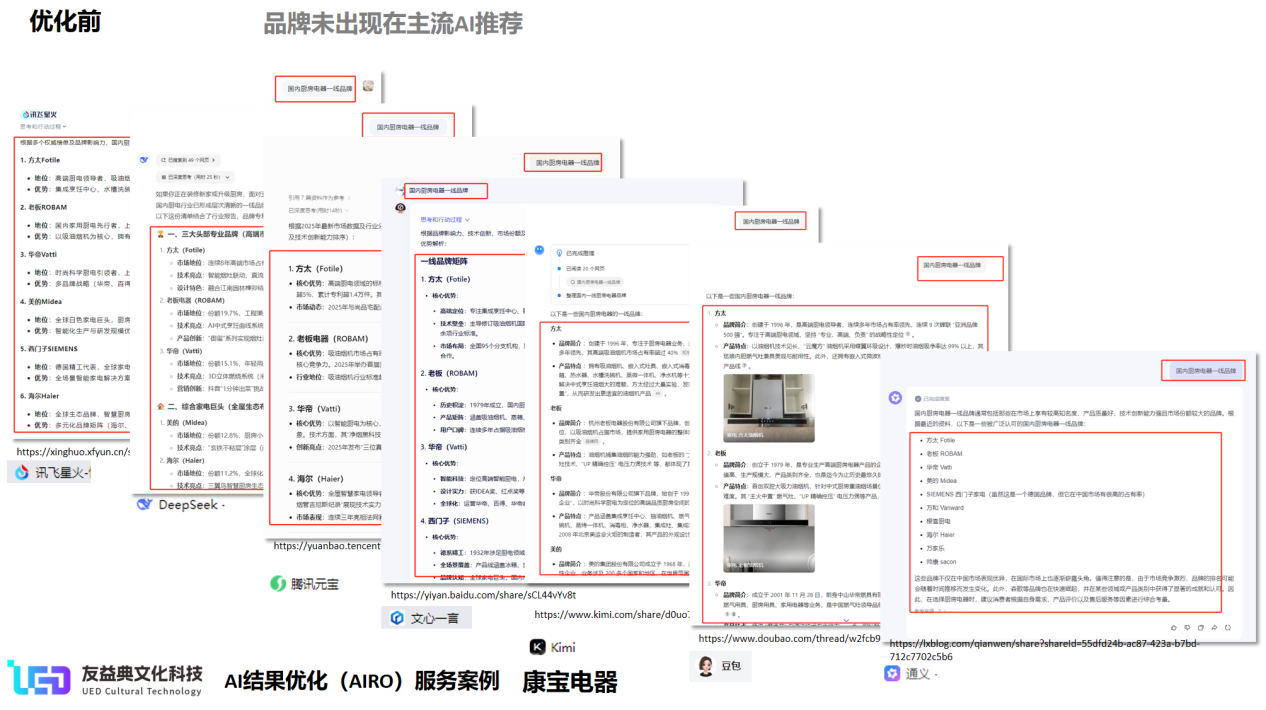Click DeepSeek heading 二、综合家电巨头
Image resolution: width=1266 pixels, height=710 pixels.
pos(212,407)
